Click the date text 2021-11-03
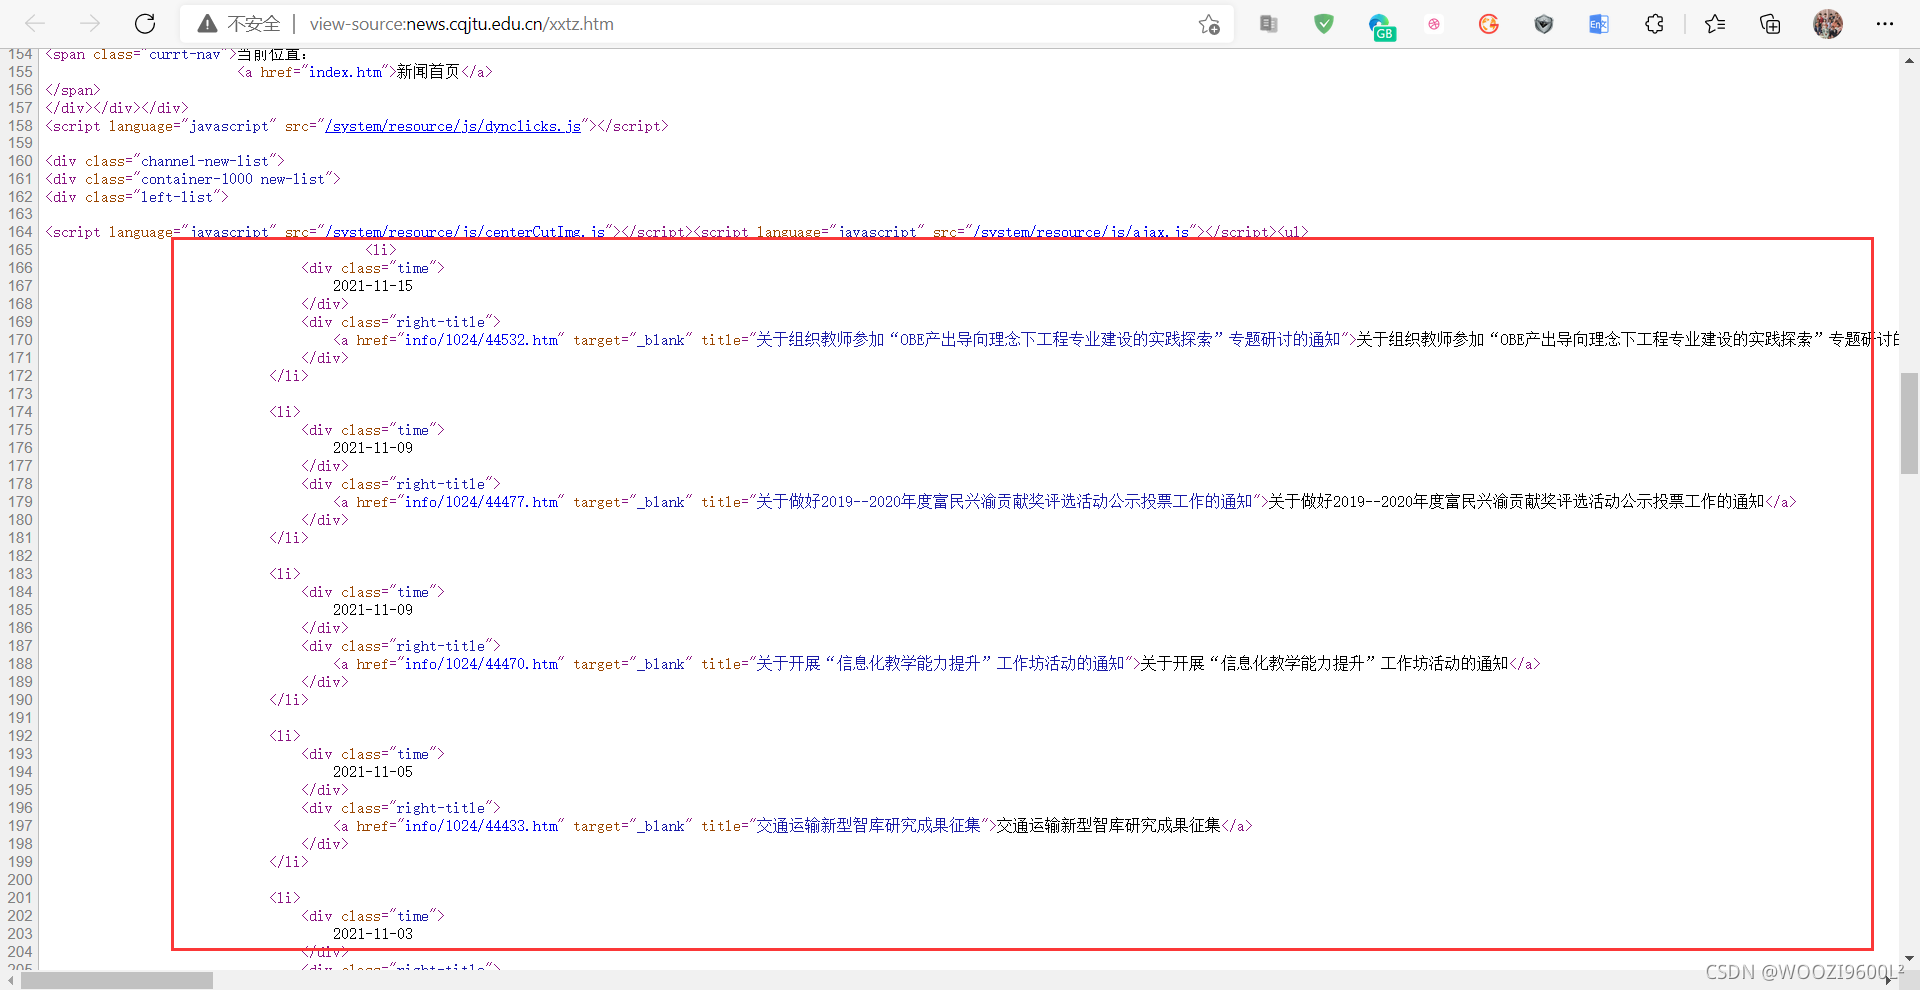The width and height of the screenshot is (1920, 990). point(373,934)
